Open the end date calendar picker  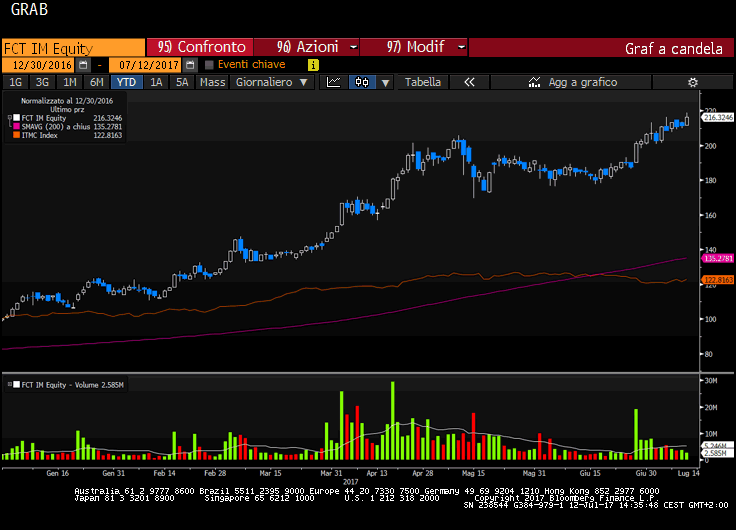(190, 65)
